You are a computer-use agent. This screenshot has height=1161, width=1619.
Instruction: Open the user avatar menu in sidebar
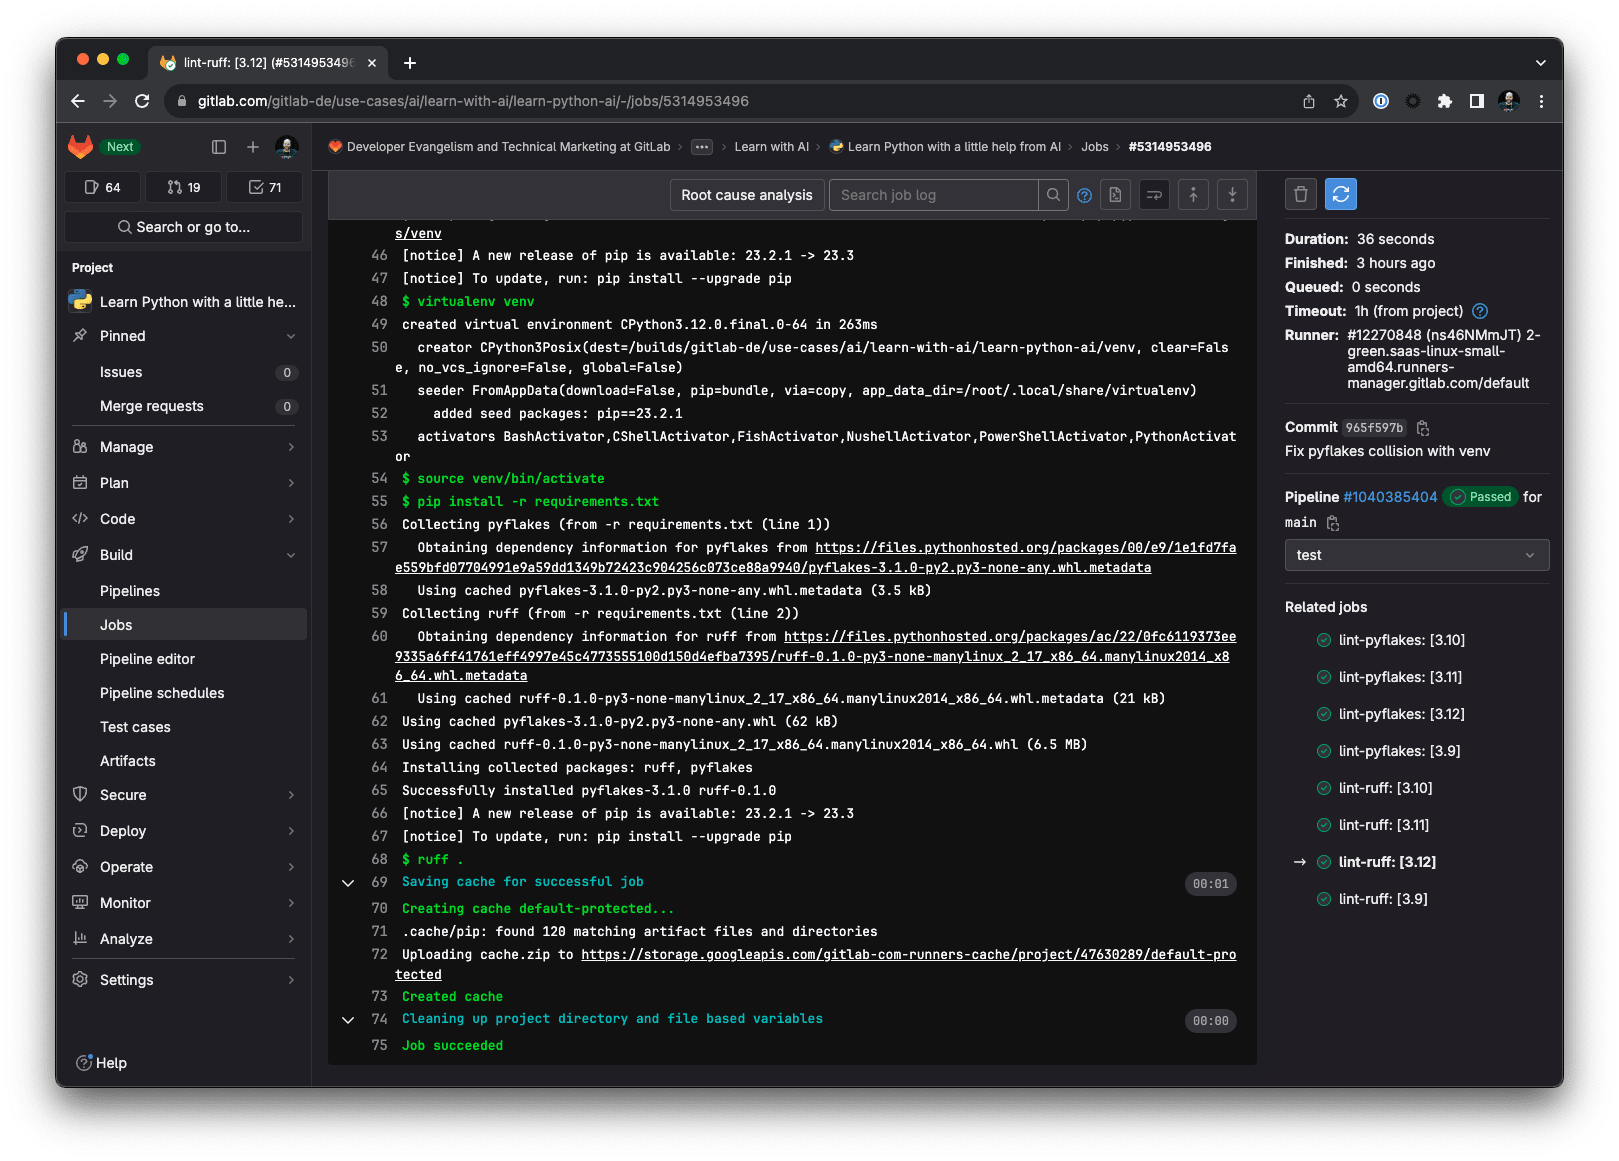[287, 147]
